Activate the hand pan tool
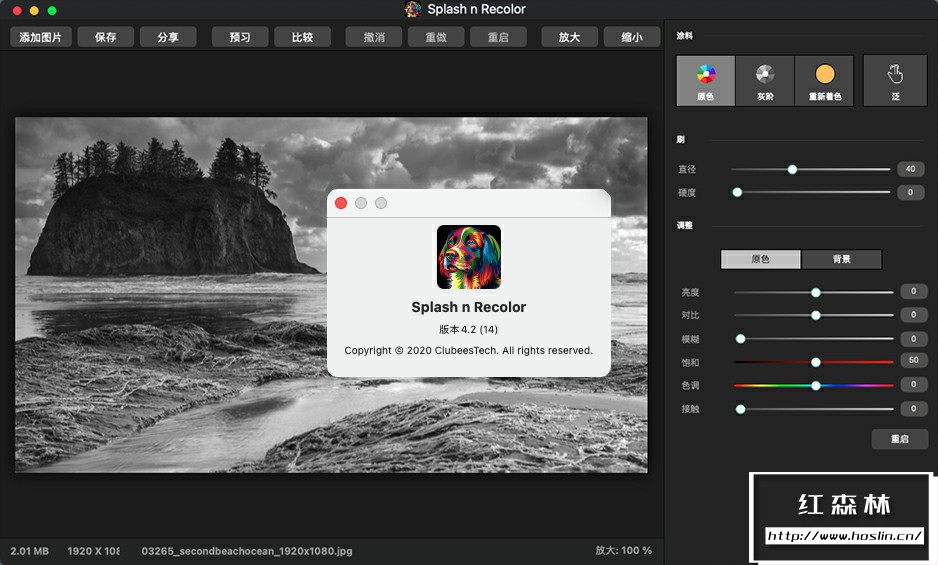 [x=895, y=81]
